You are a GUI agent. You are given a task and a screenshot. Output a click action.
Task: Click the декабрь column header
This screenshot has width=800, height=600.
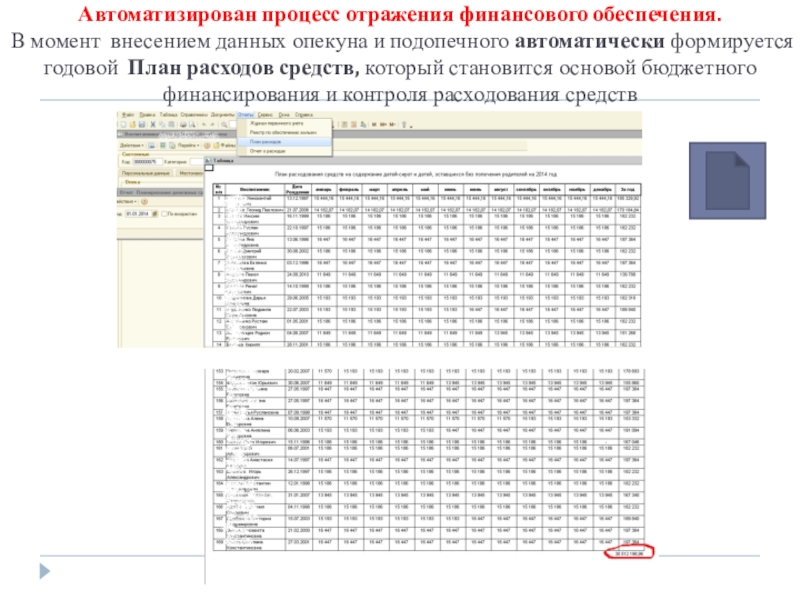click(x=603, y=189)
